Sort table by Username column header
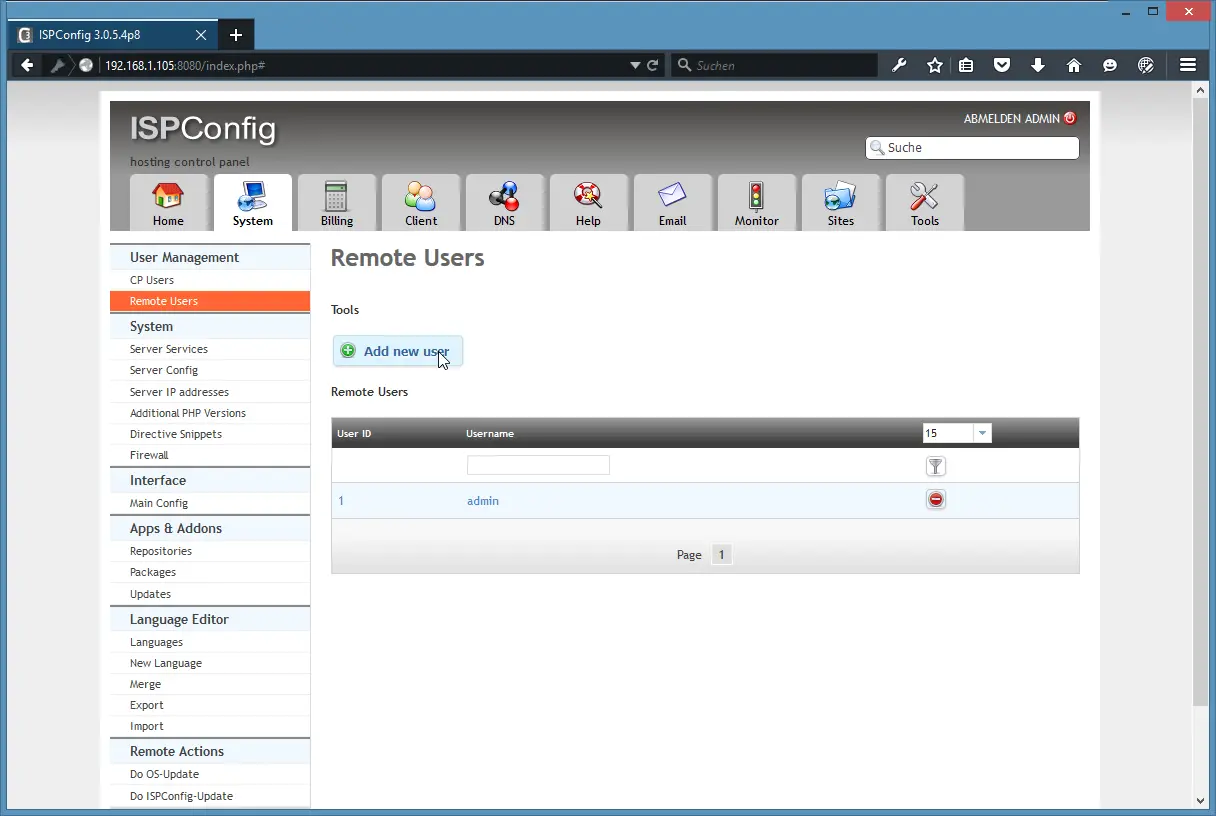 click(x=490, y=434)
